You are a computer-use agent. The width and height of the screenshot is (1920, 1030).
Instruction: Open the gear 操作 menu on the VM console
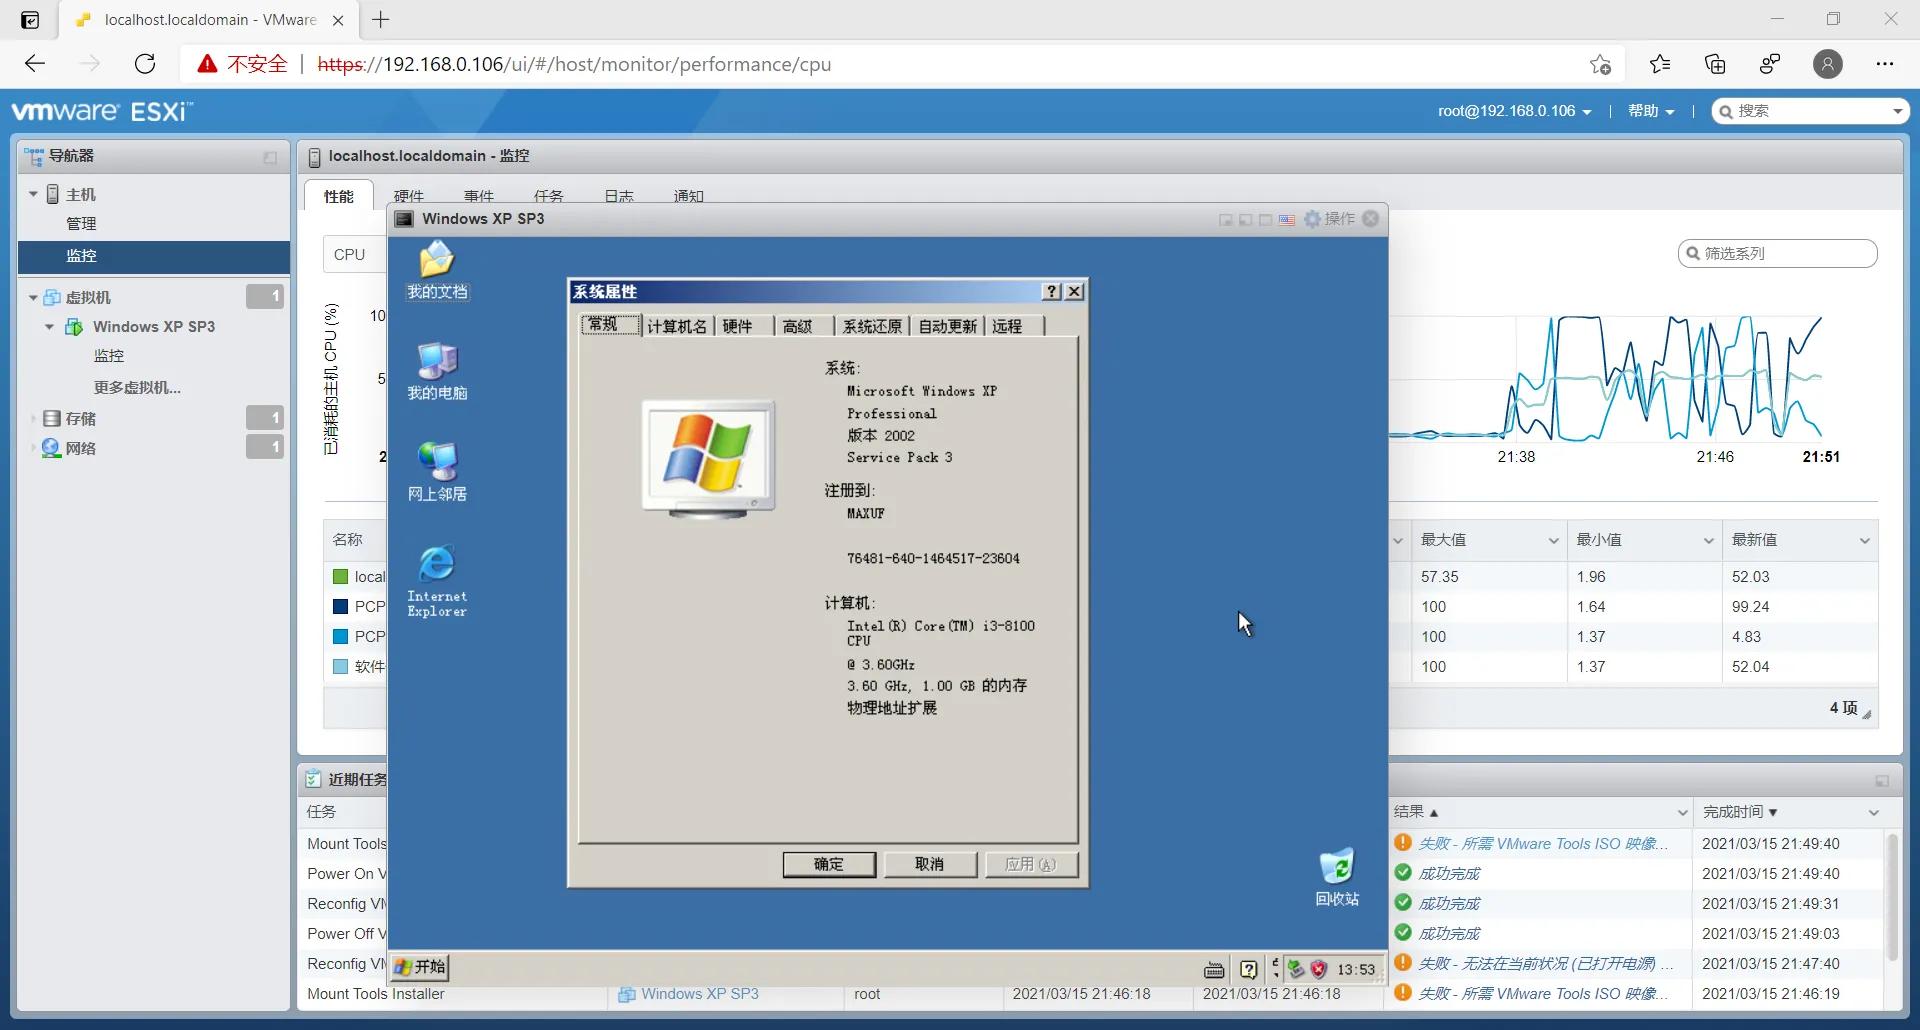(x=1330, y=219)
